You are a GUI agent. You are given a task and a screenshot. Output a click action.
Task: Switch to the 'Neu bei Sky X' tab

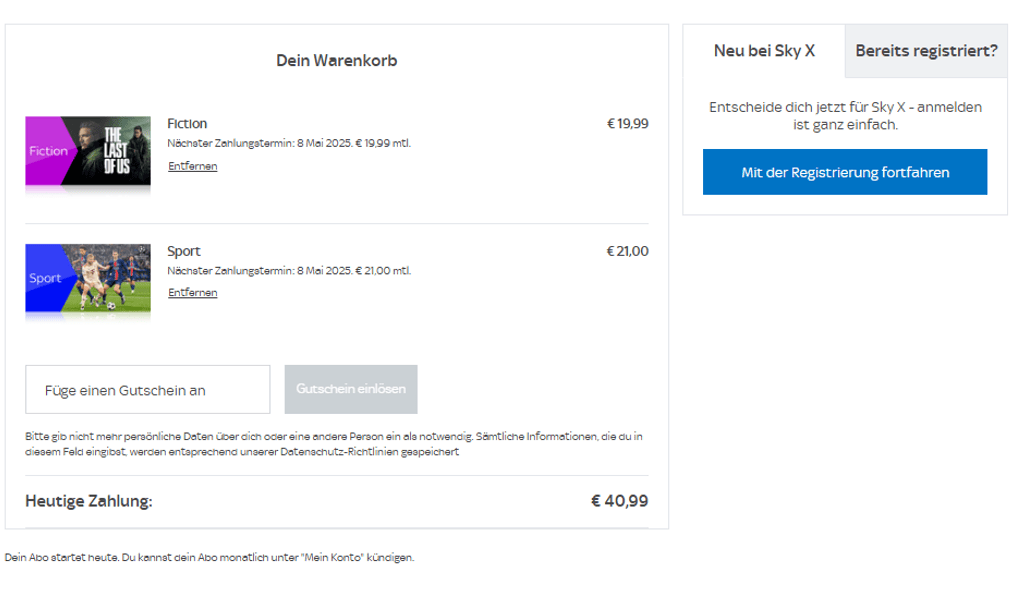coord(764,51)
